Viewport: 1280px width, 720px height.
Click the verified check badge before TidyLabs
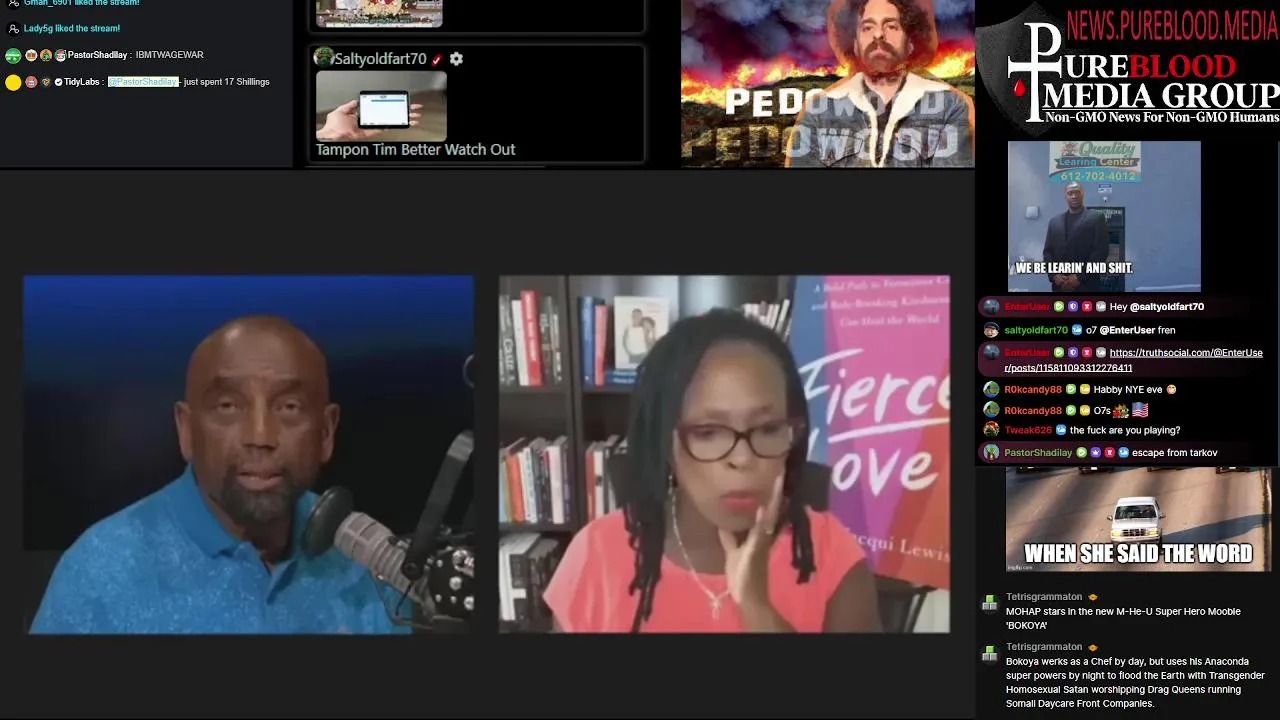(59, 82)
